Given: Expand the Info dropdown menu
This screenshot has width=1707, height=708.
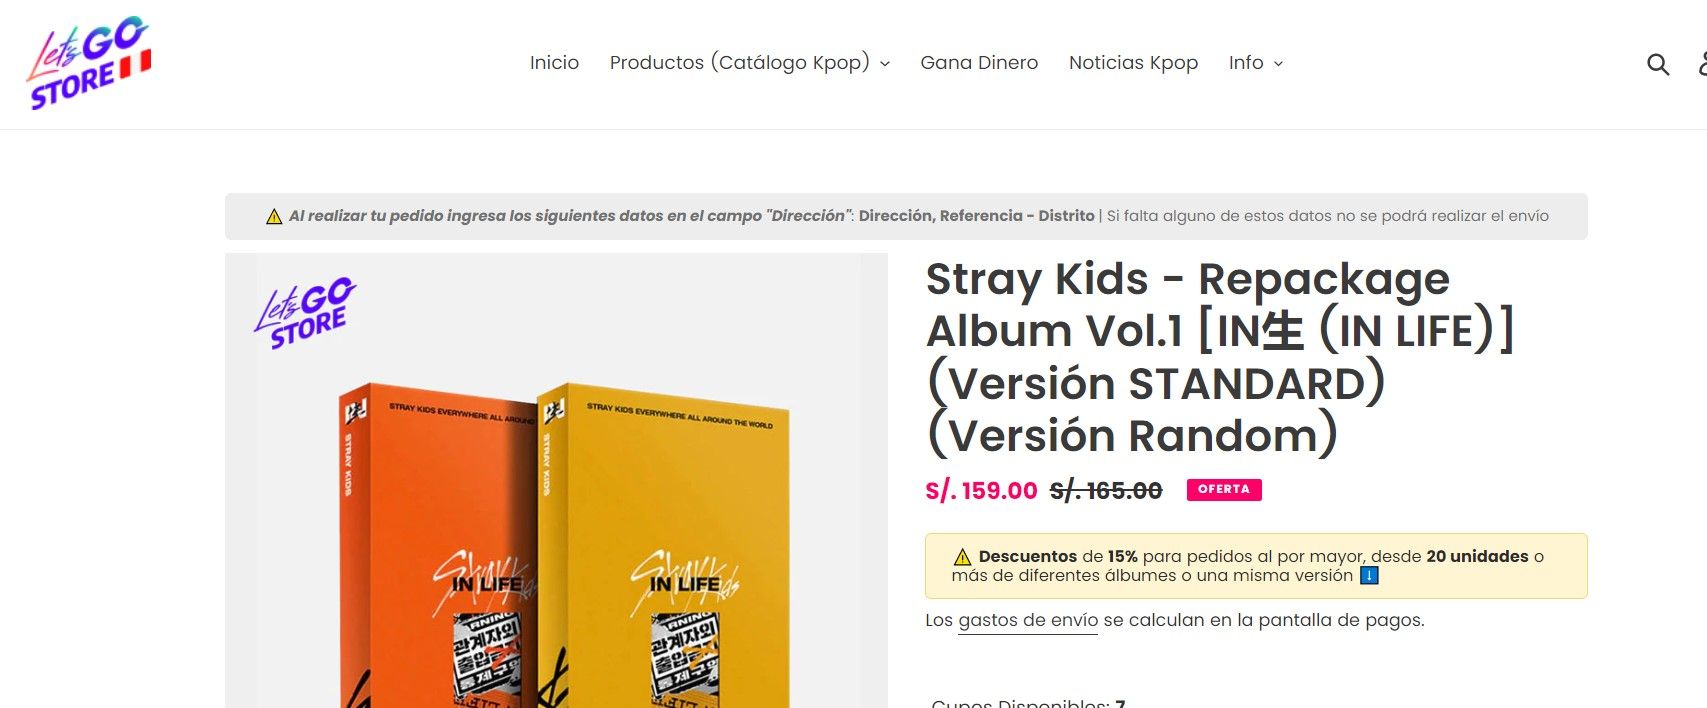Looking at the screenshot, I should pos(1255,63).
